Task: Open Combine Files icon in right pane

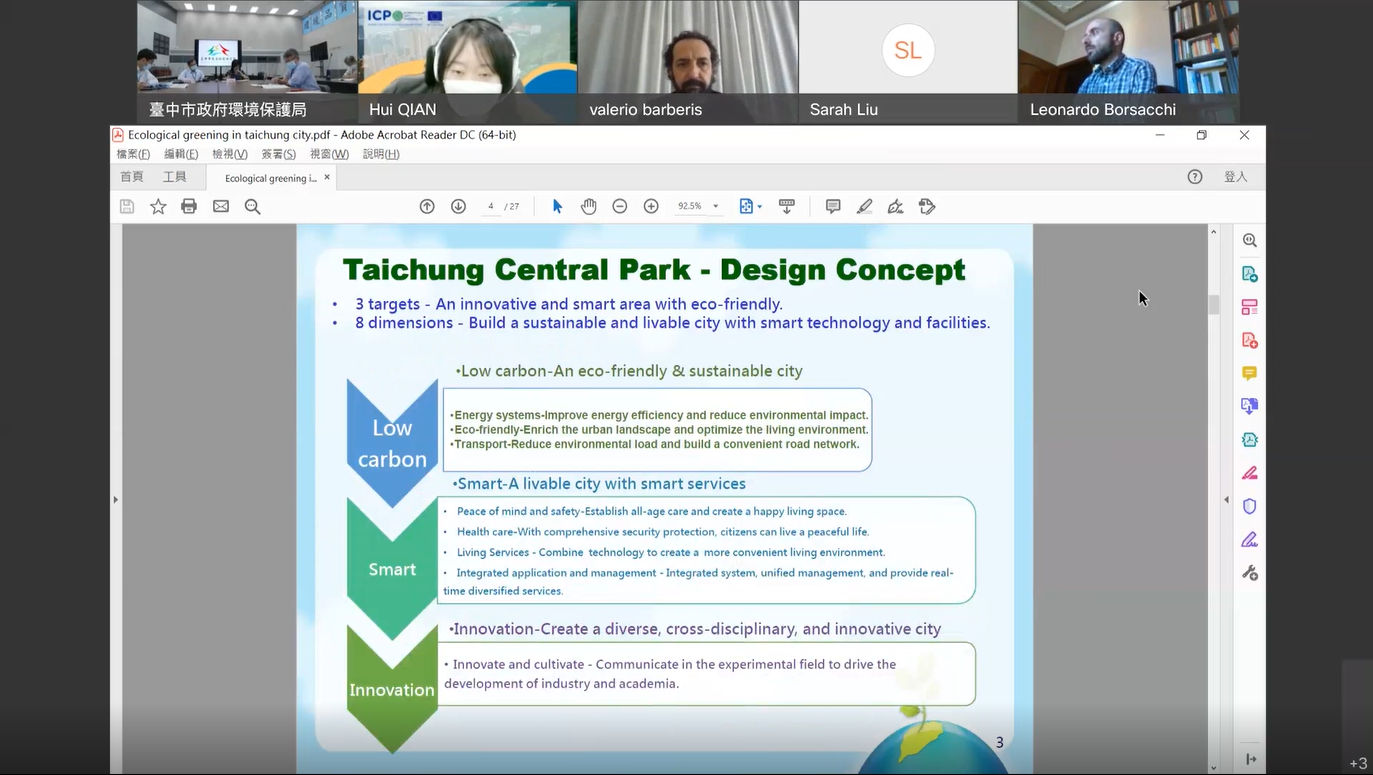Action: [1250, 406]
